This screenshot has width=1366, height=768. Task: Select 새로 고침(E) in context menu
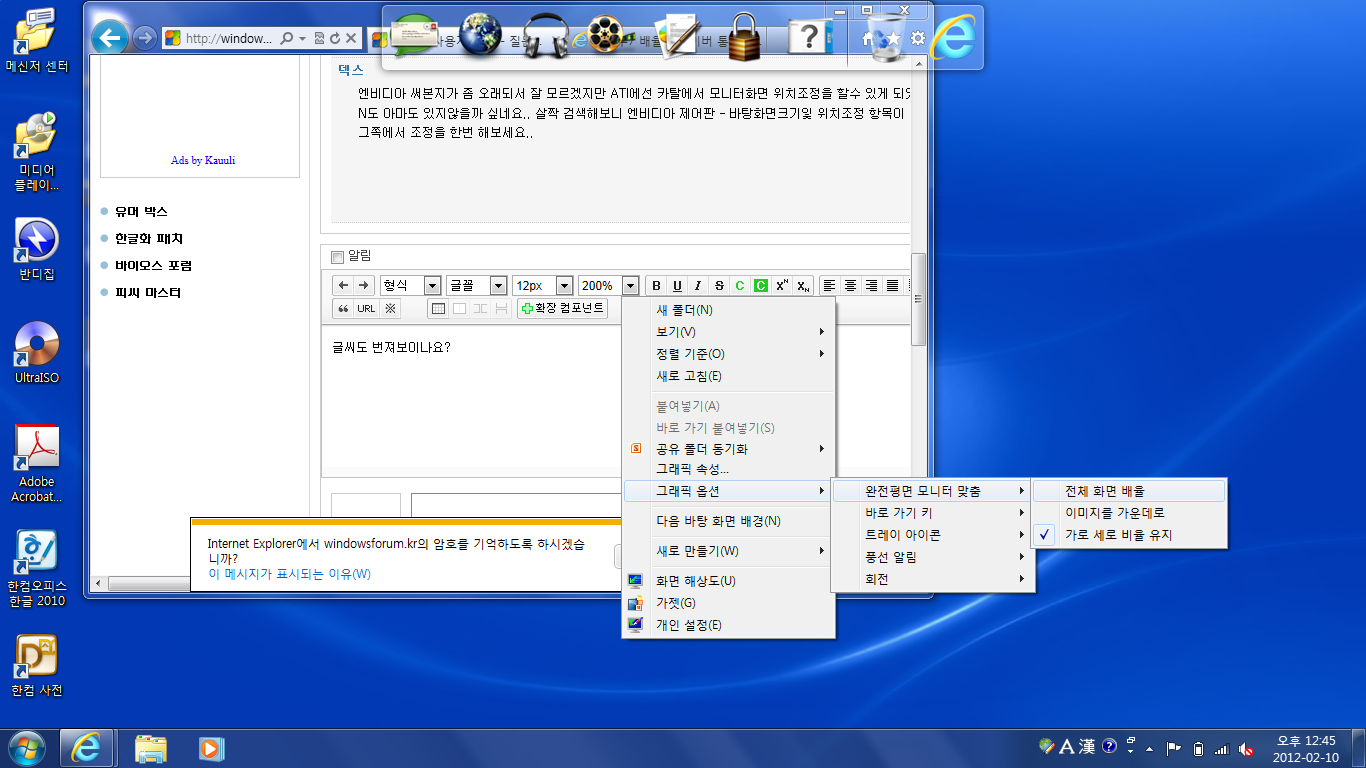(728, 376)
